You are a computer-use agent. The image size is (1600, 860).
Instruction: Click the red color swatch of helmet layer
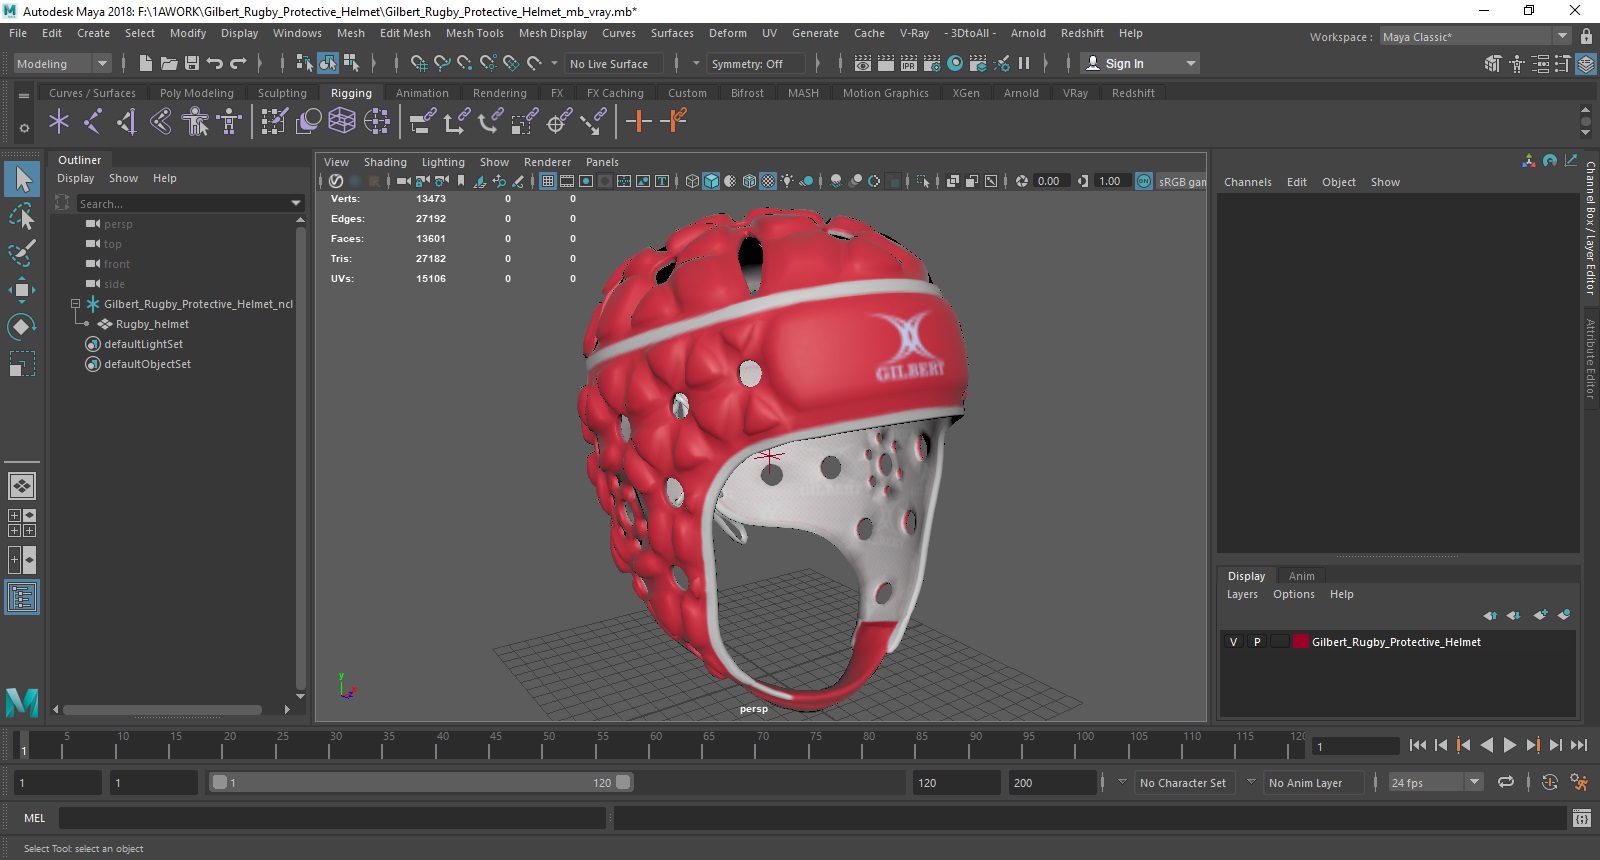[1301, 642]
